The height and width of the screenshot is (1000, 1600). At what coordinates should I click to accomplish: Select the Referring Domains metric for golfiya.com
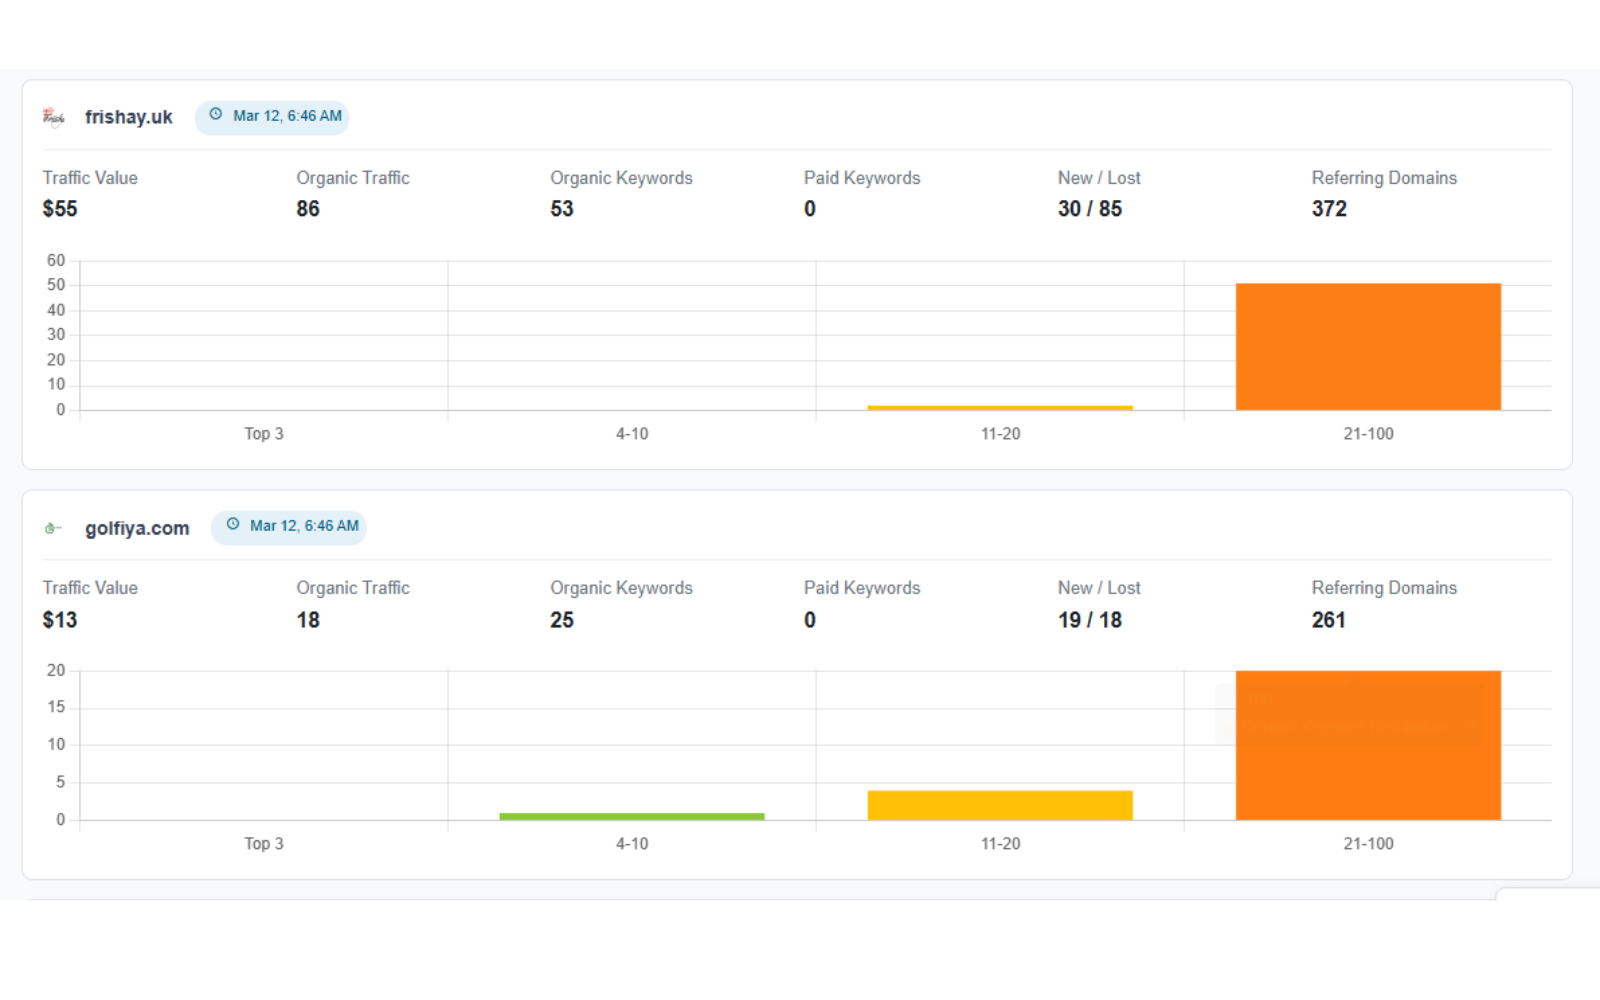coord(1385,603)
